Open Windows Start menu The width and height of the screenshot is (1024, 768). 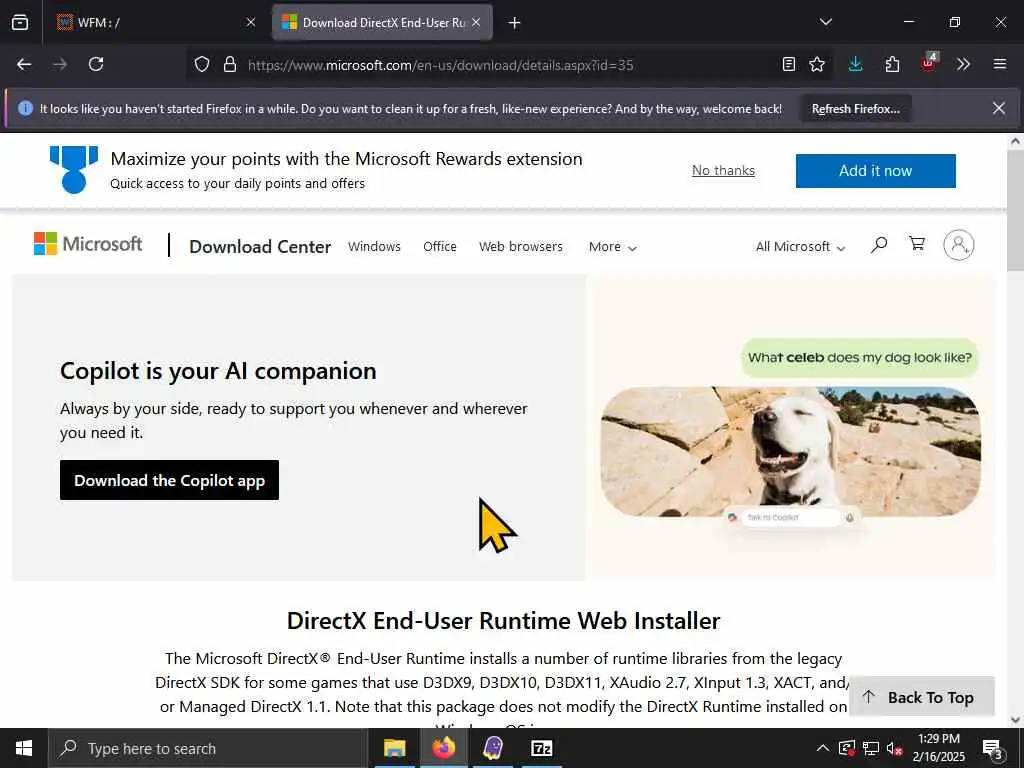pos(24,748)
